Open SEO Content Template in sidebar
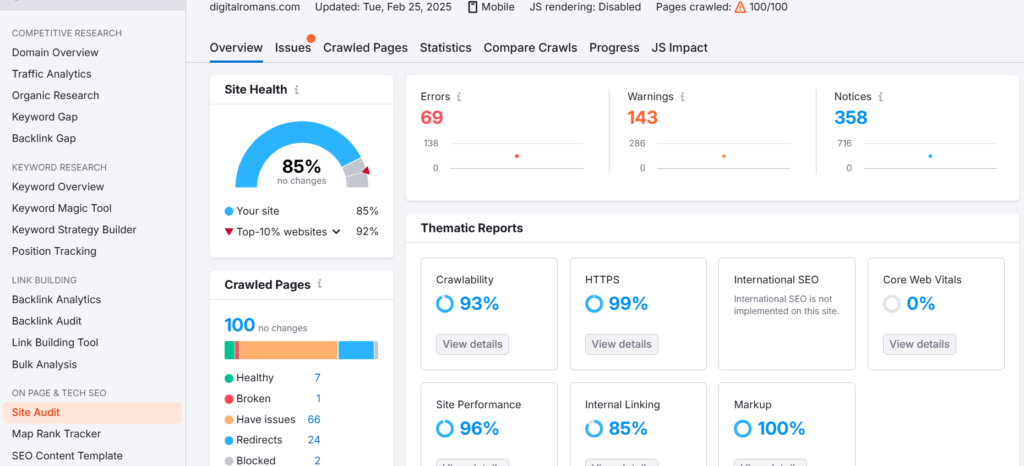 point(67,456)
